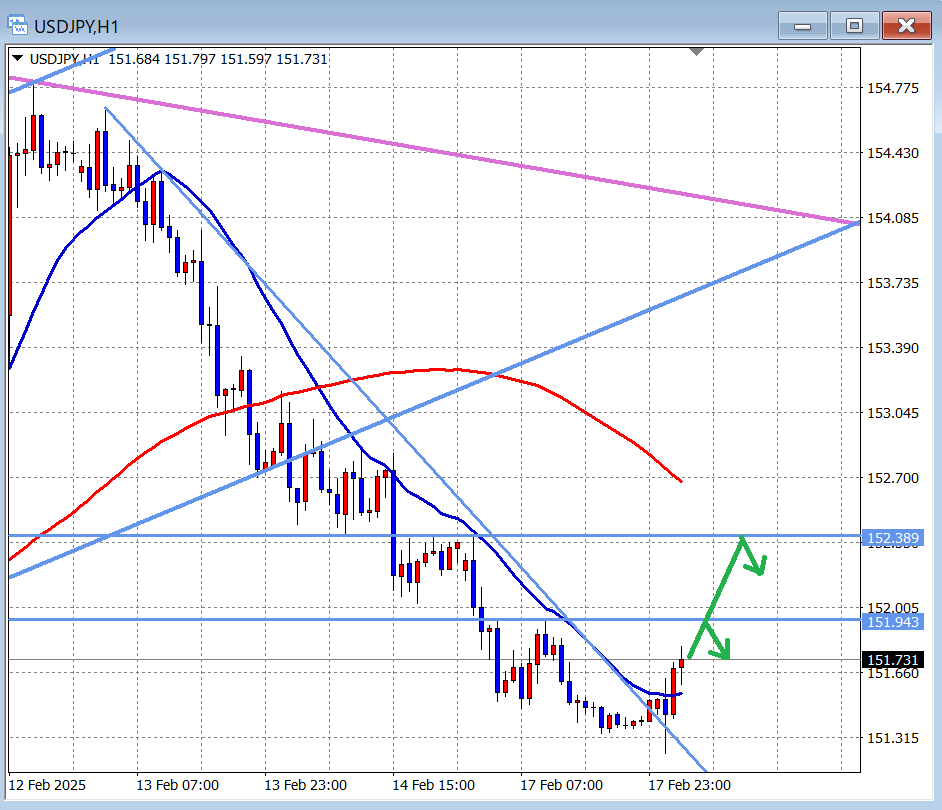942x810 pixels.
Task: Click the lower green arrow head near 151.943
Action: point(724,654)
